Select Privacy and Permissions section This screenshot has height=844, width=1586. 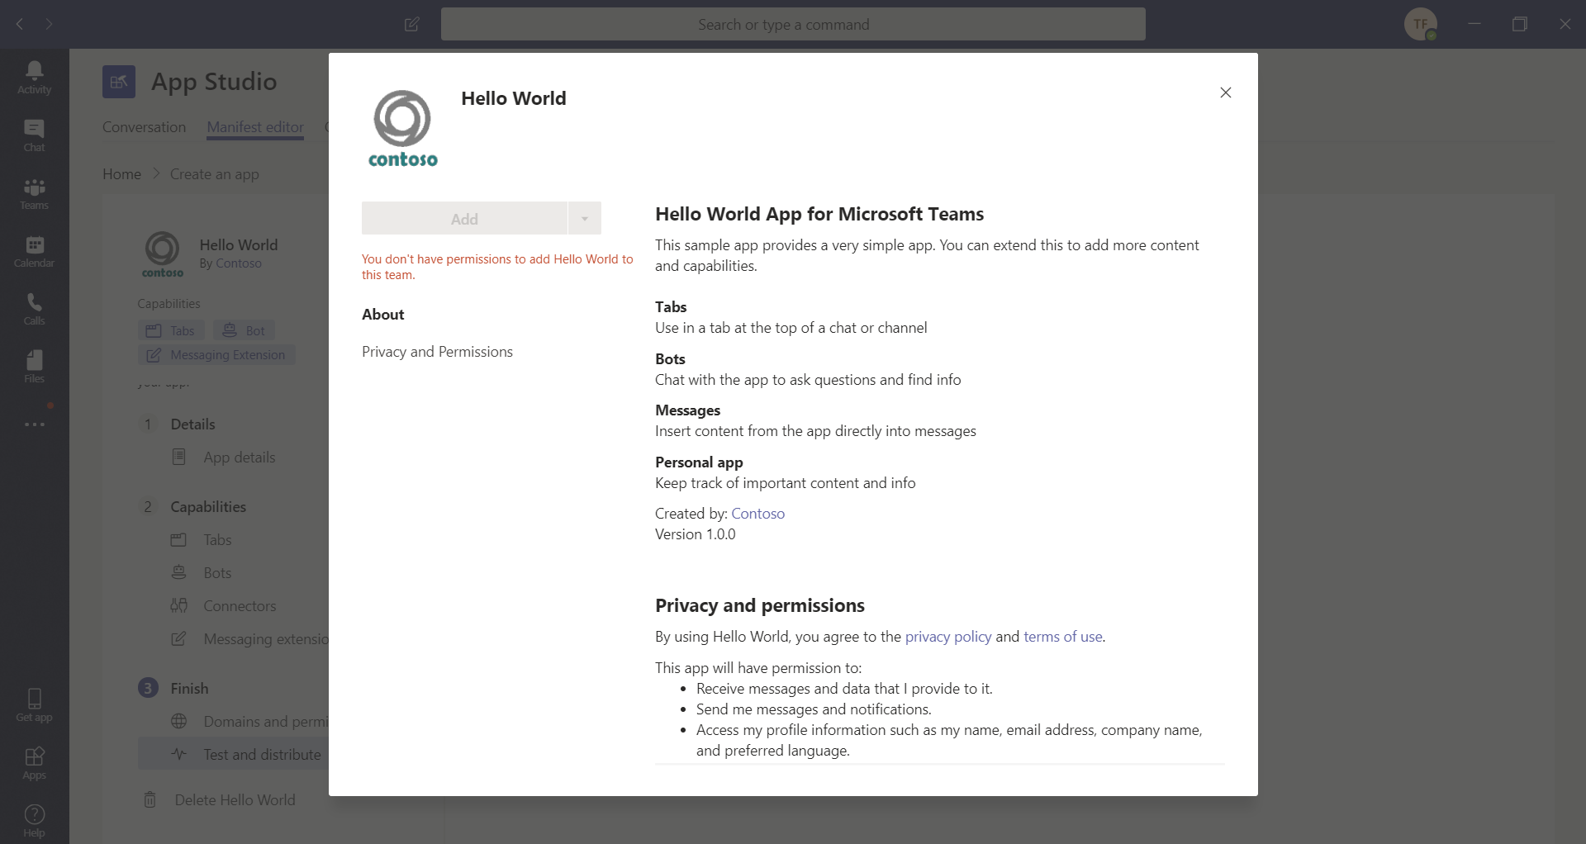pos(437,351)
